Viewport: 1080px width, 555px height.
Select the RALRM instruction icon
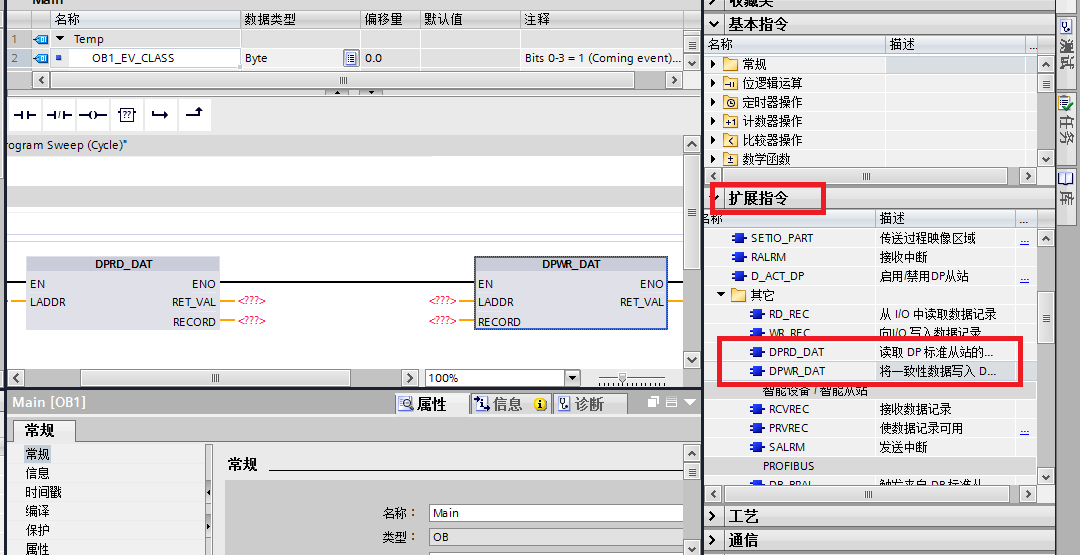[x=739, y=257]
